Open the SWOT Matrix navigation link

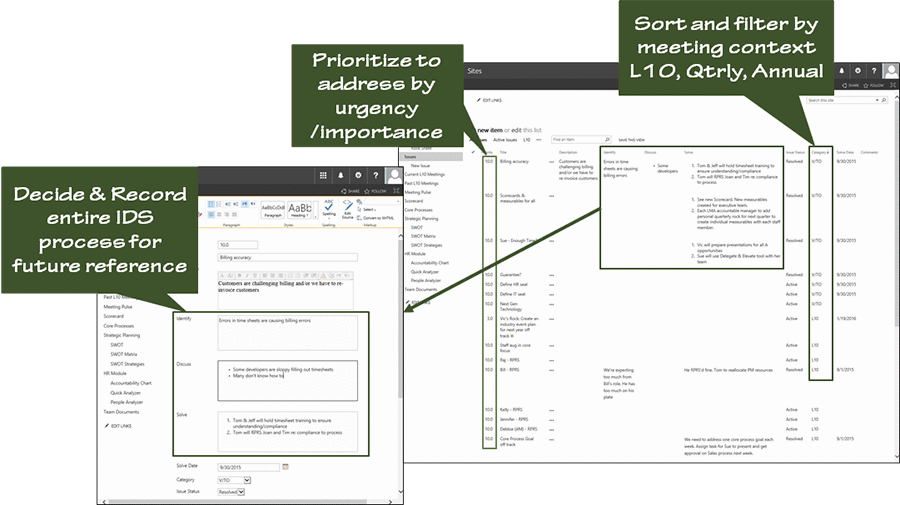pyautogui.click(x=124, y=353)
